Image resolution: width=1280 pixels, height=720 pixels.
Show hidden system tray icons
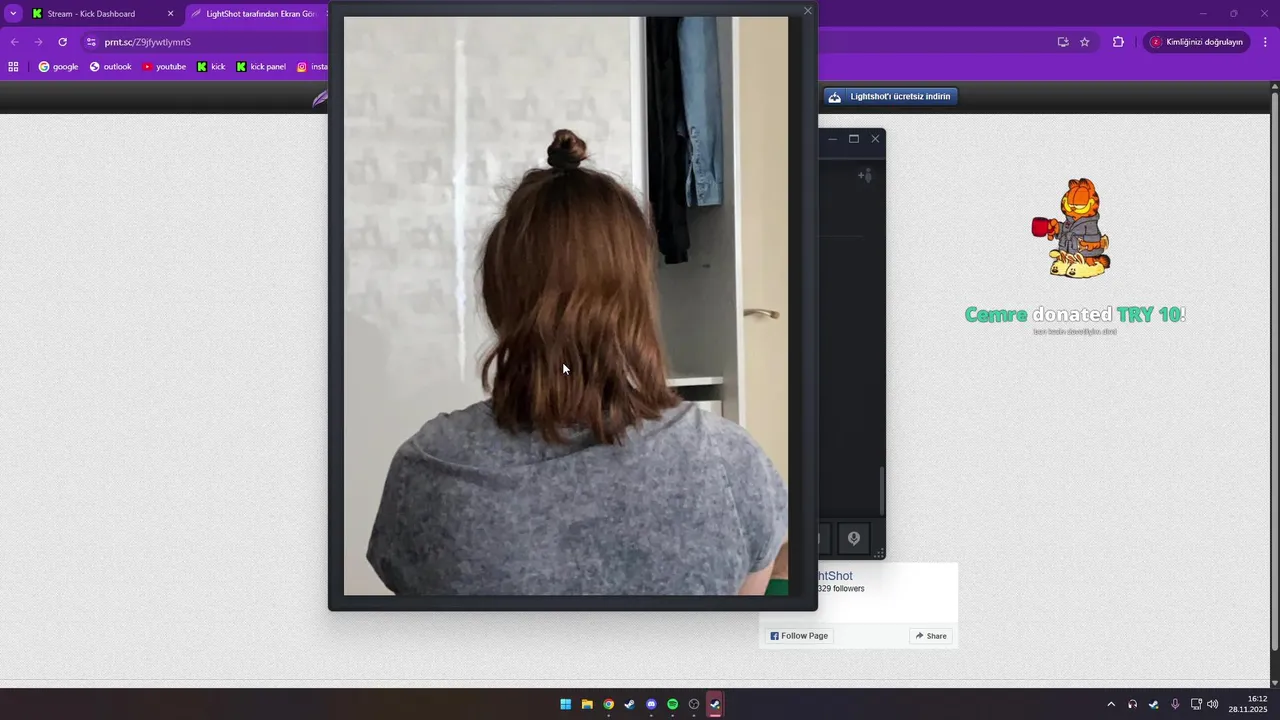click(x=1110, y=704)
